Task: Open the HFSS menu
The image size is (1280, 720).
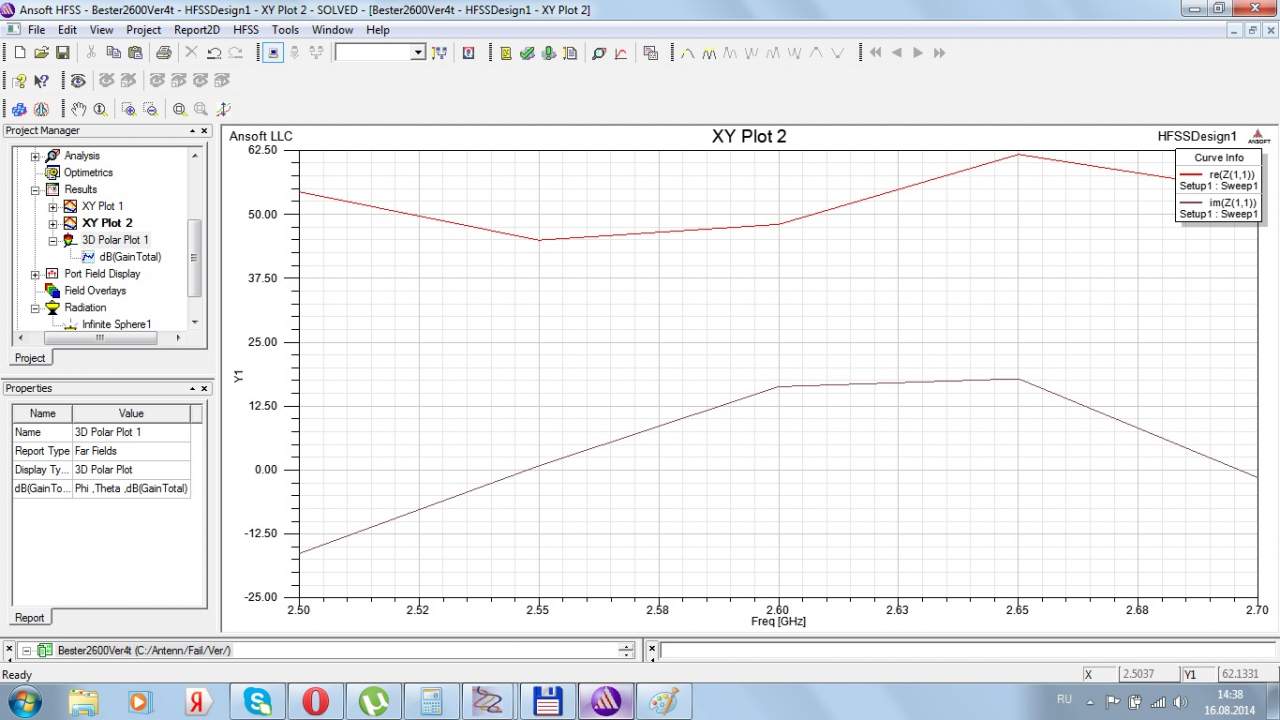Action: (246, 30)
